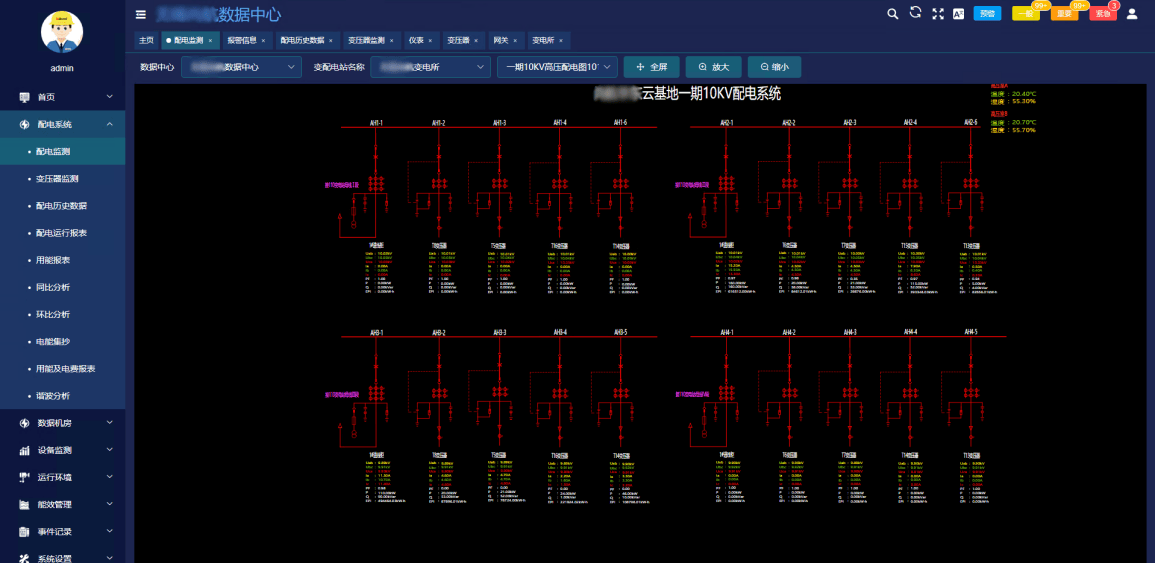Click the 系统设置 wrench icon
Image resolution: width=1155 pixels, height=563 pixels.
(24, 559)
